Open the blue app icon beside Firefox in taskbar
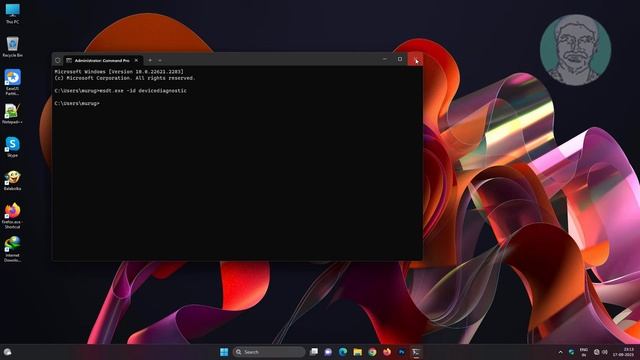The height and width of the screenshot is (360, 640). coord(402,352)
